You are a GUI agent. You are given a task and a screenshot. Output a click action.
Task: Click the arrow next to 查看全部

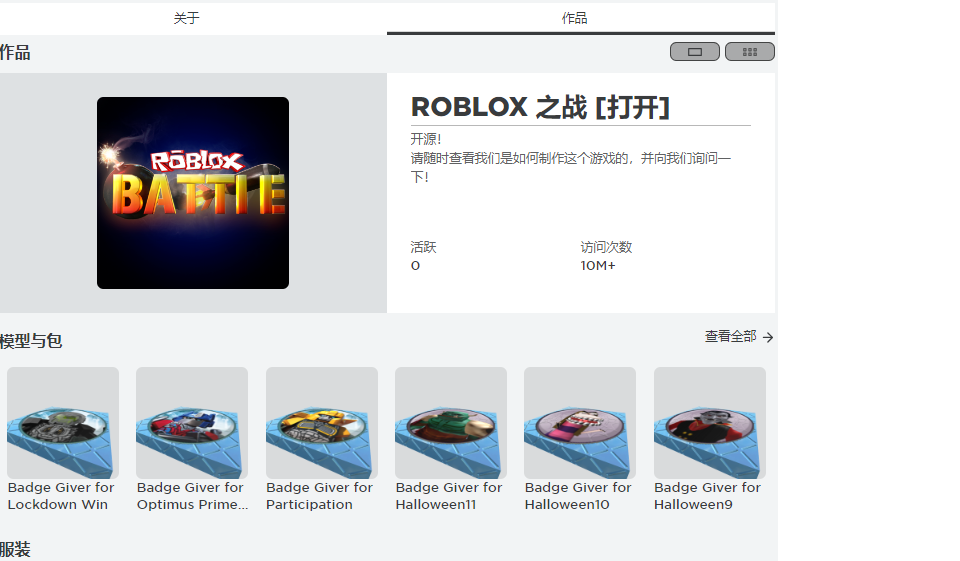(x=768, y=337)
